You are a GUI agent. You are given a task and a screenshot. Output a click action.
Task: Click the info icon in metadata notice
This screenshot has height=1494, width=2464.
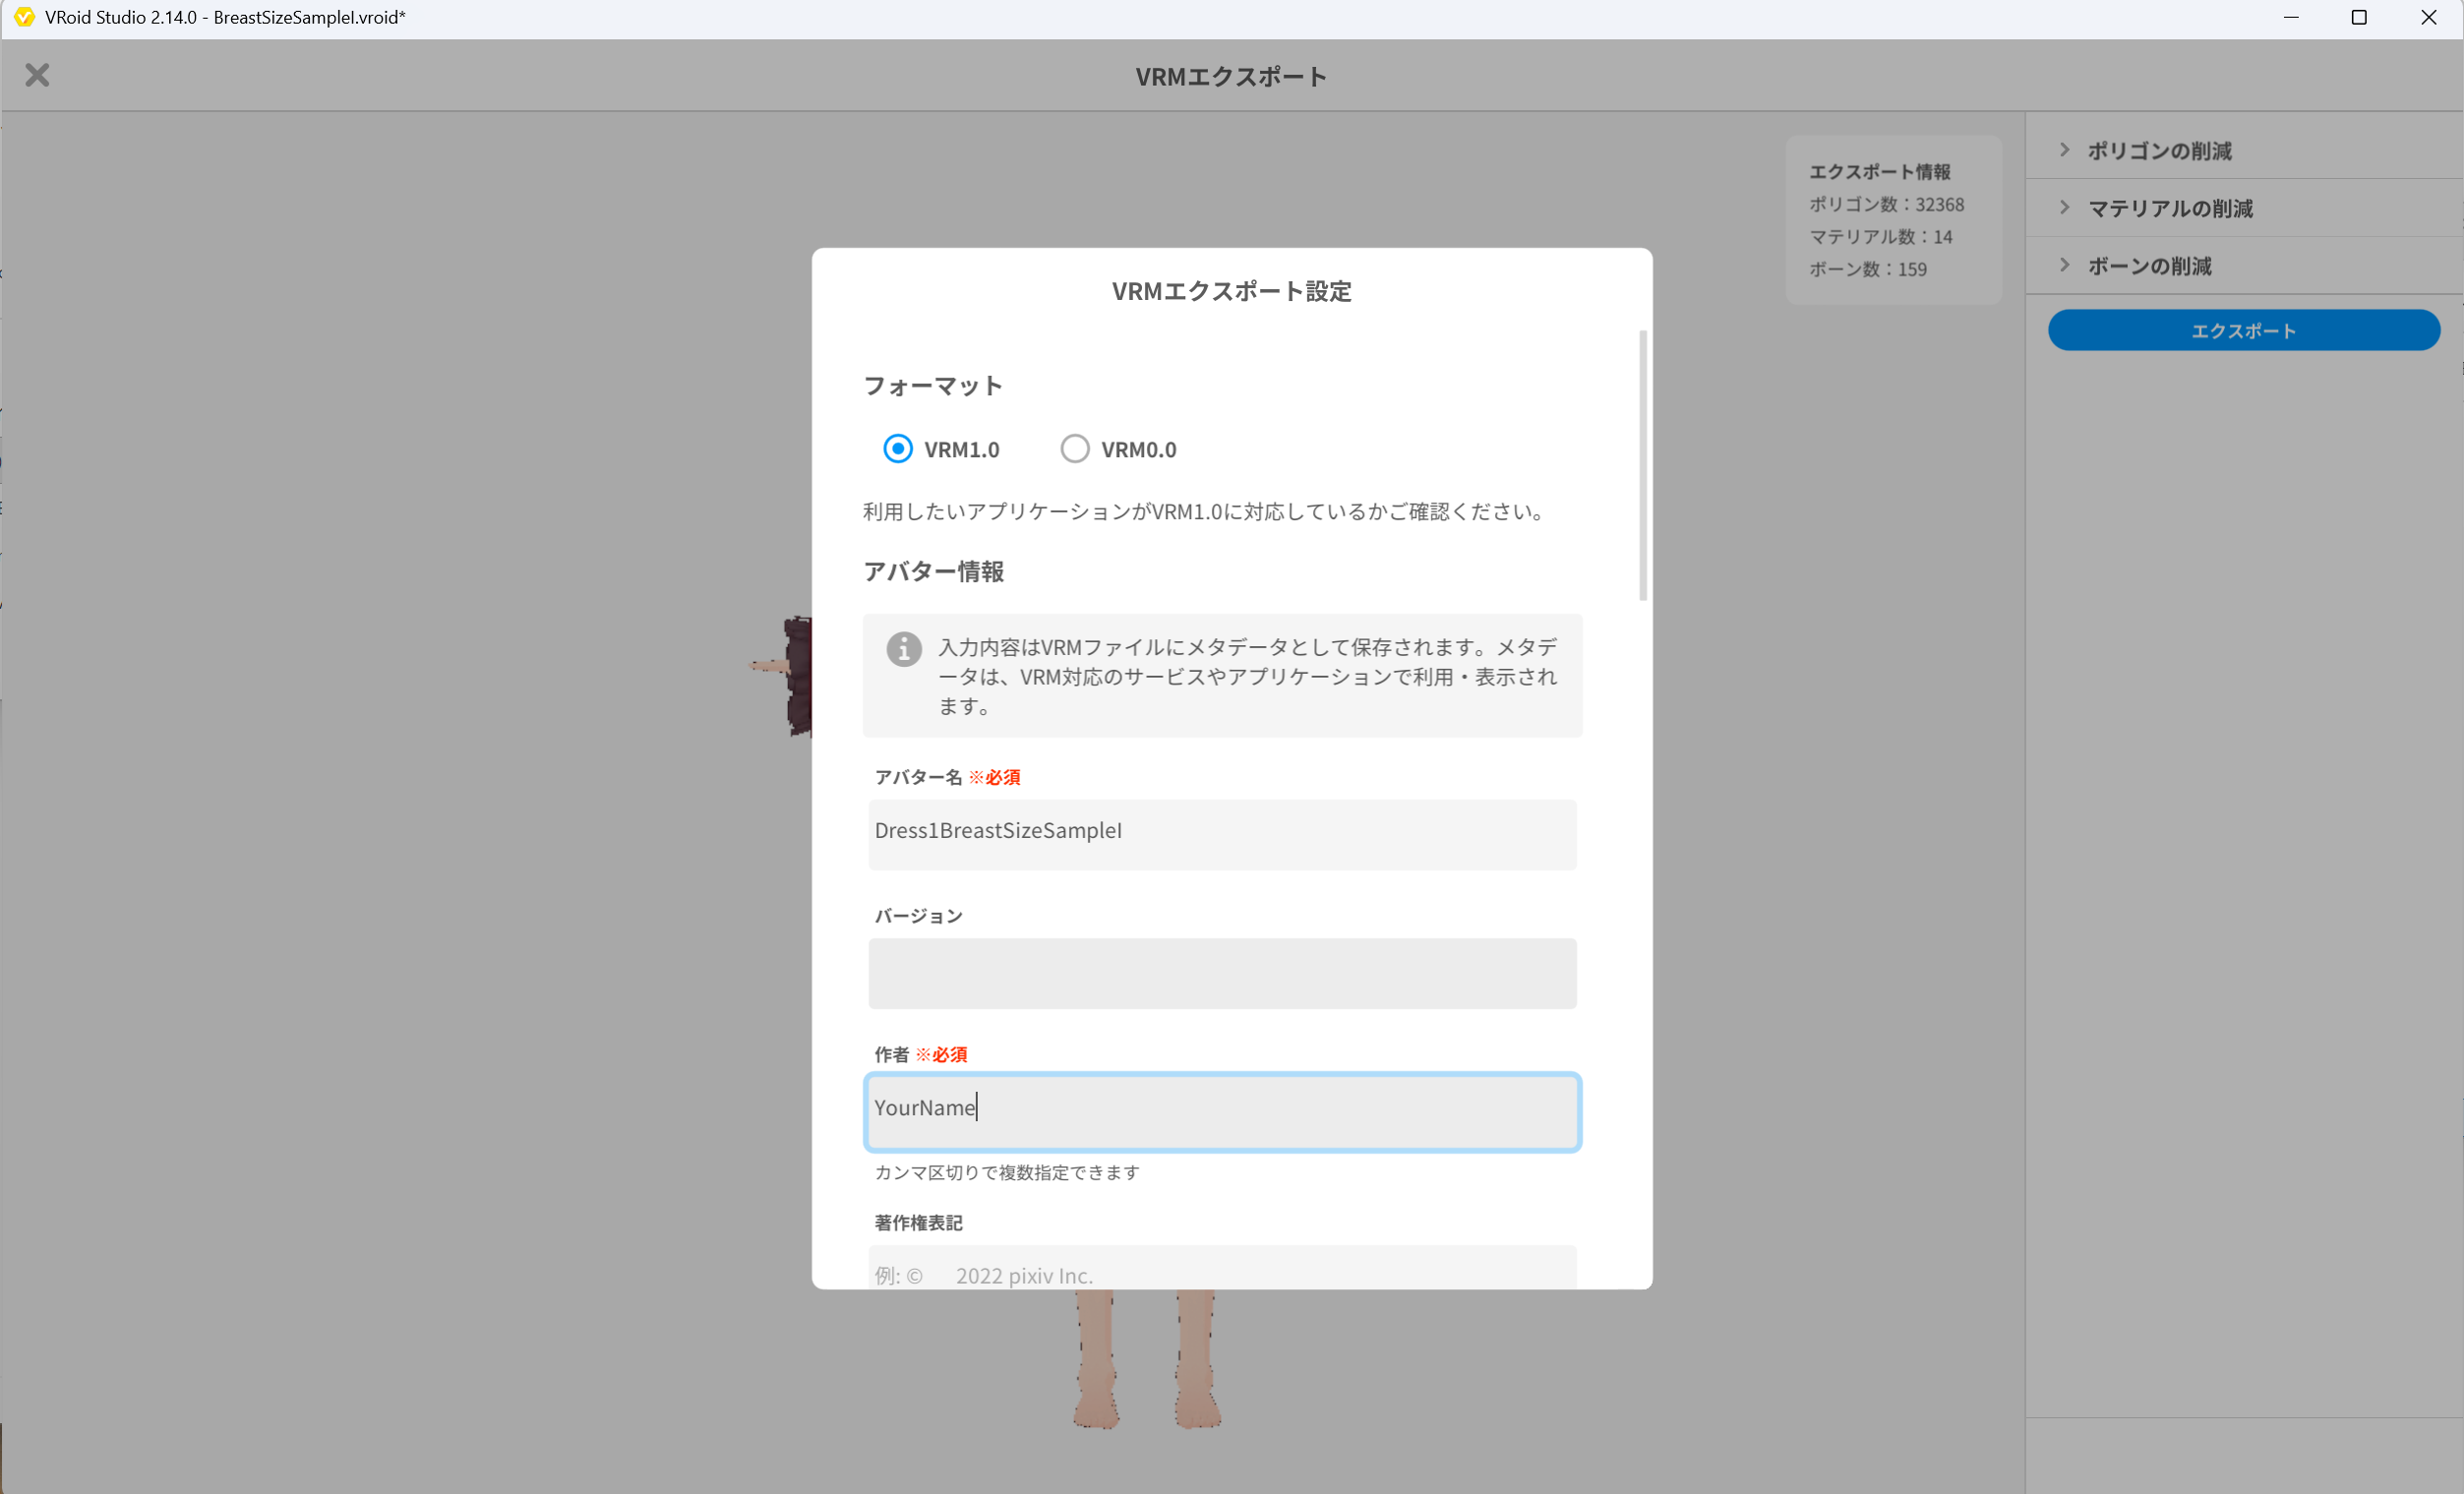[x=903, y=649]
